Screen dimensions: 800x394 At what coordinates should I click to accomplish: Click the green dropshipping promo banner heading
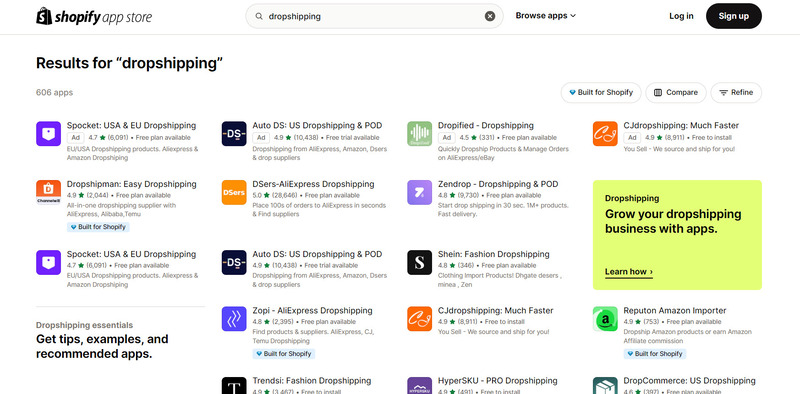click(673, 221)
